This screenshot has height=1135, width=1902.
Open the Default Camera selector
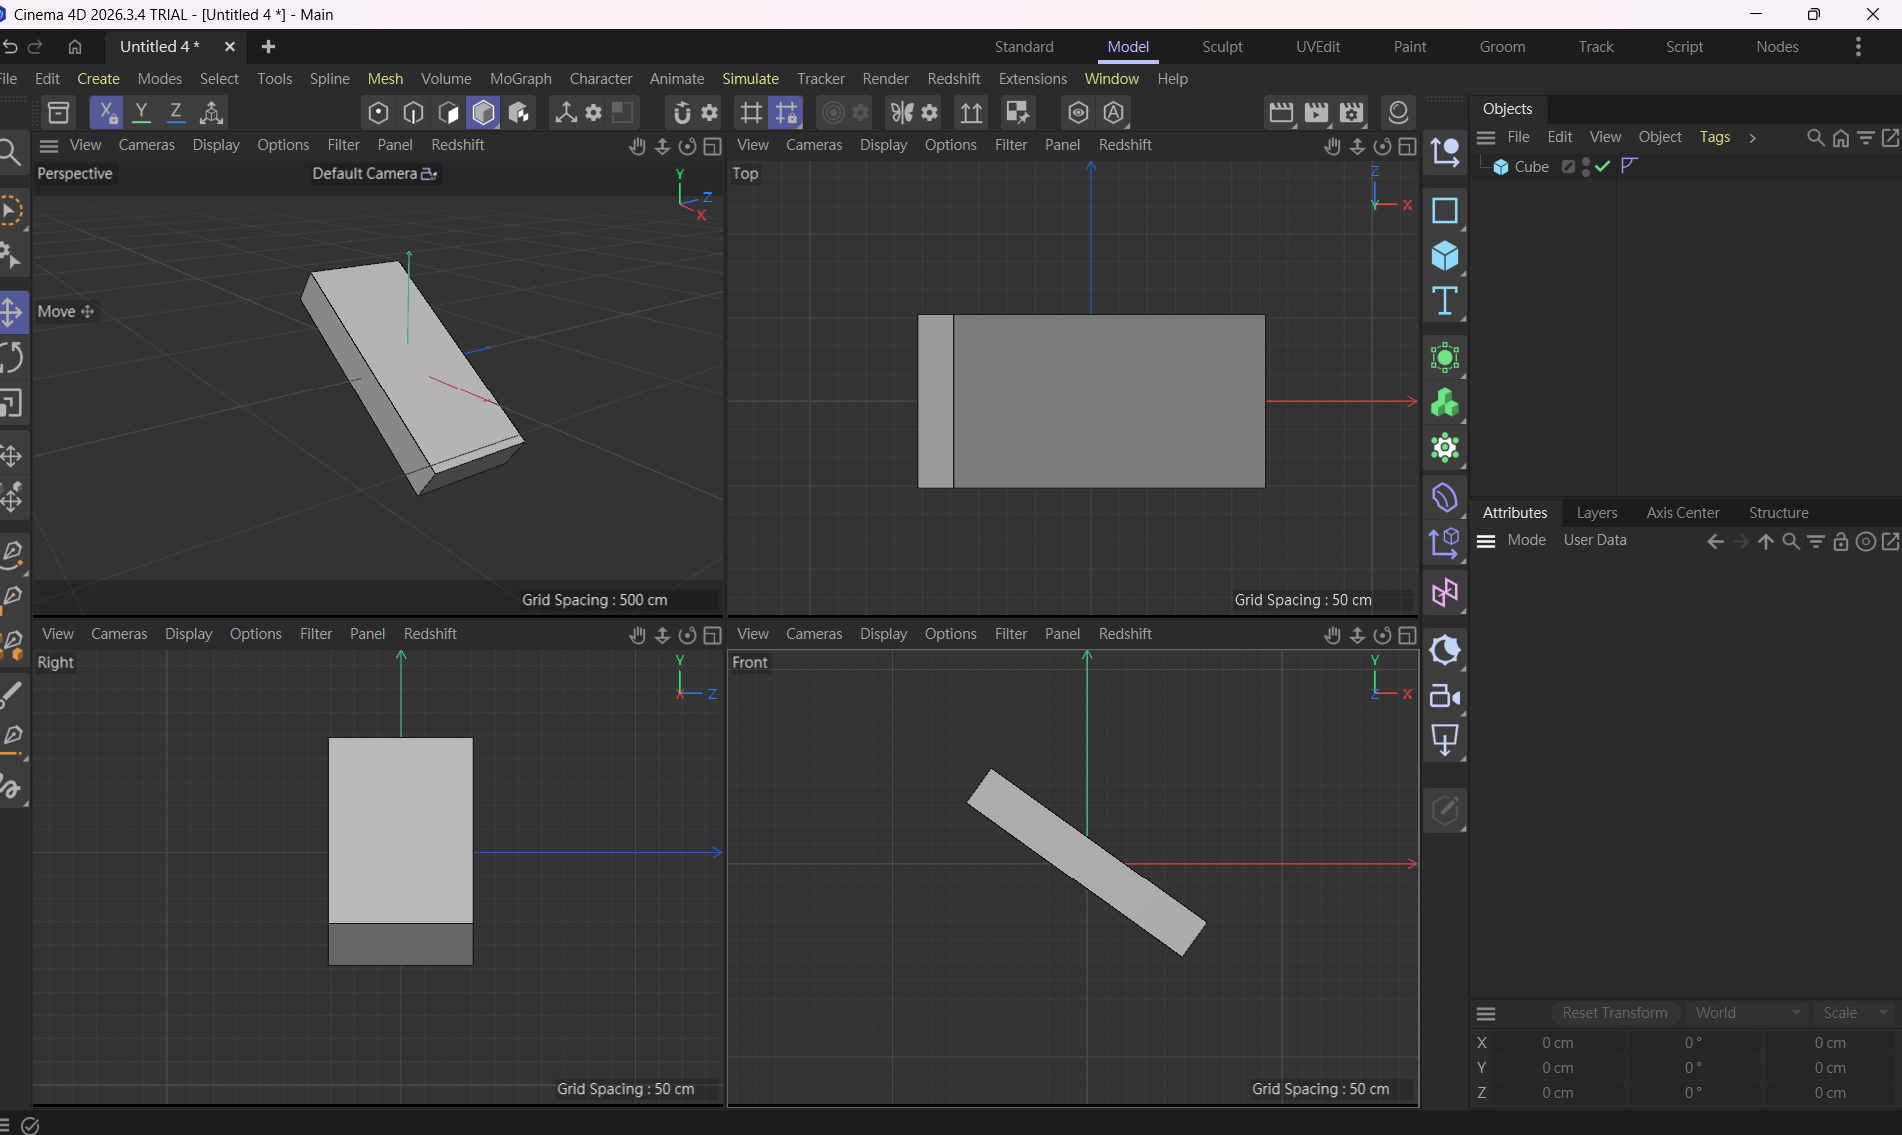tap(374, 174)
